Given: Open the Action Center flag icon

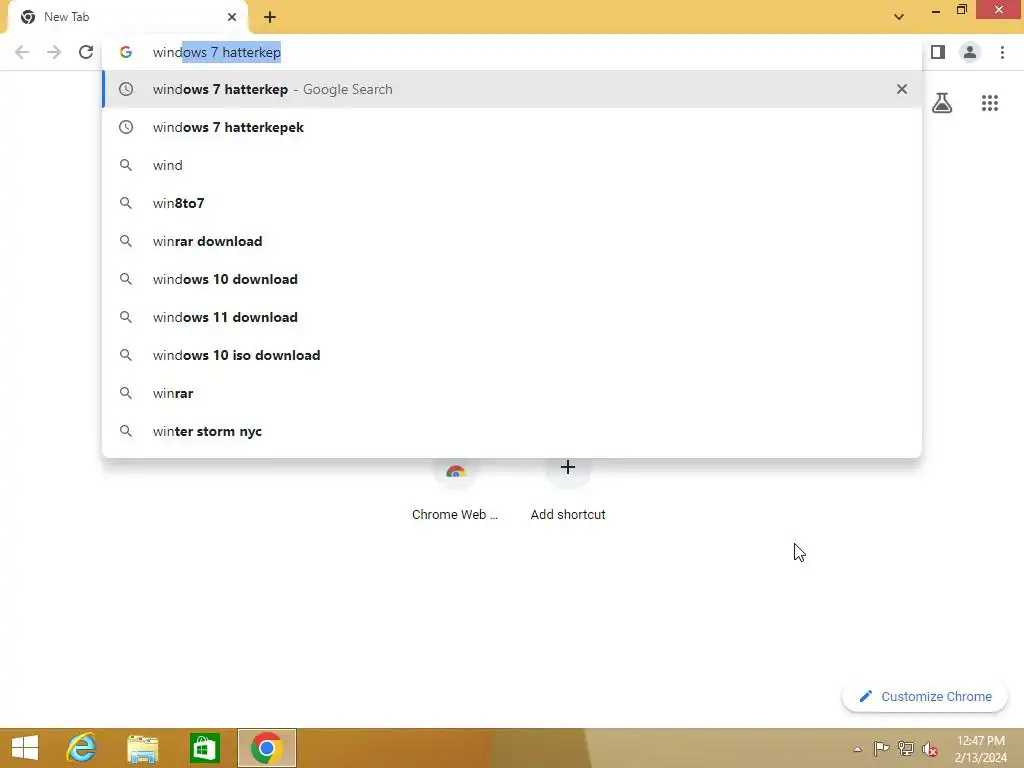Looking at the screenshot, I should pyautogui.click(x=881, y=748).
